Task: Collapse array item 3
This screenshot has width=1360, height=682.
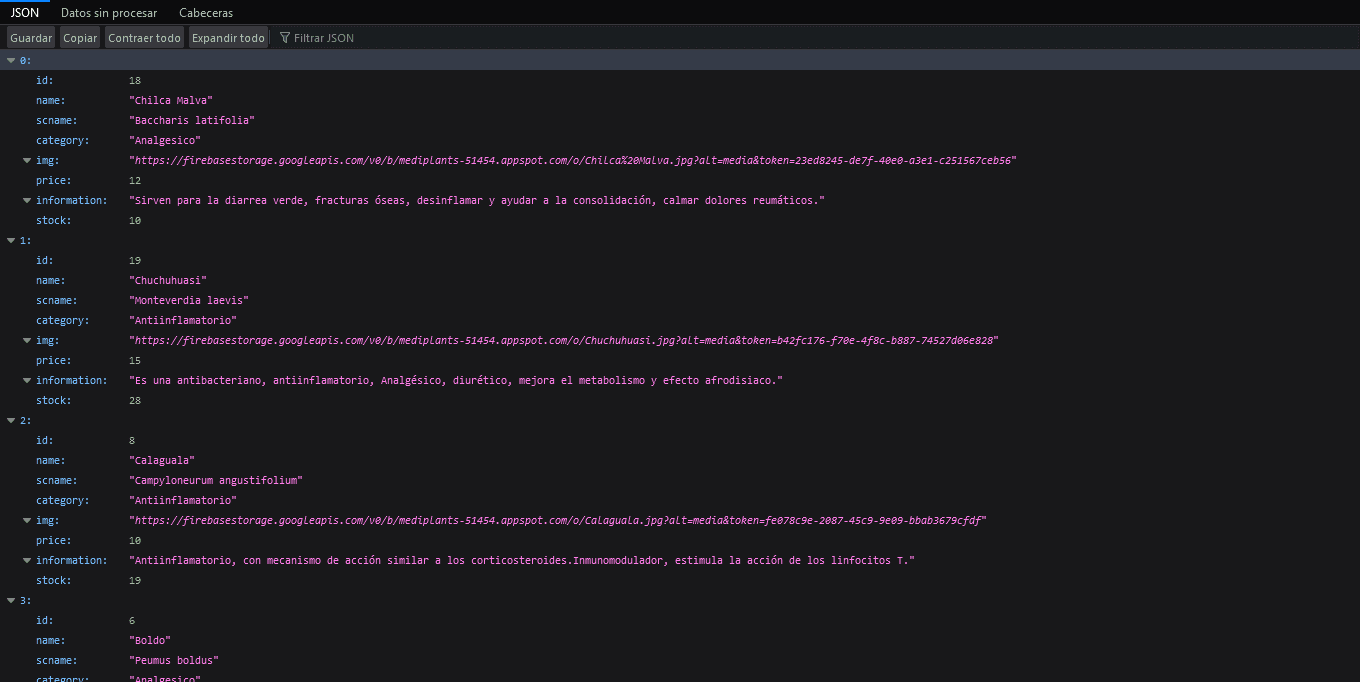Action: [11, 600]
